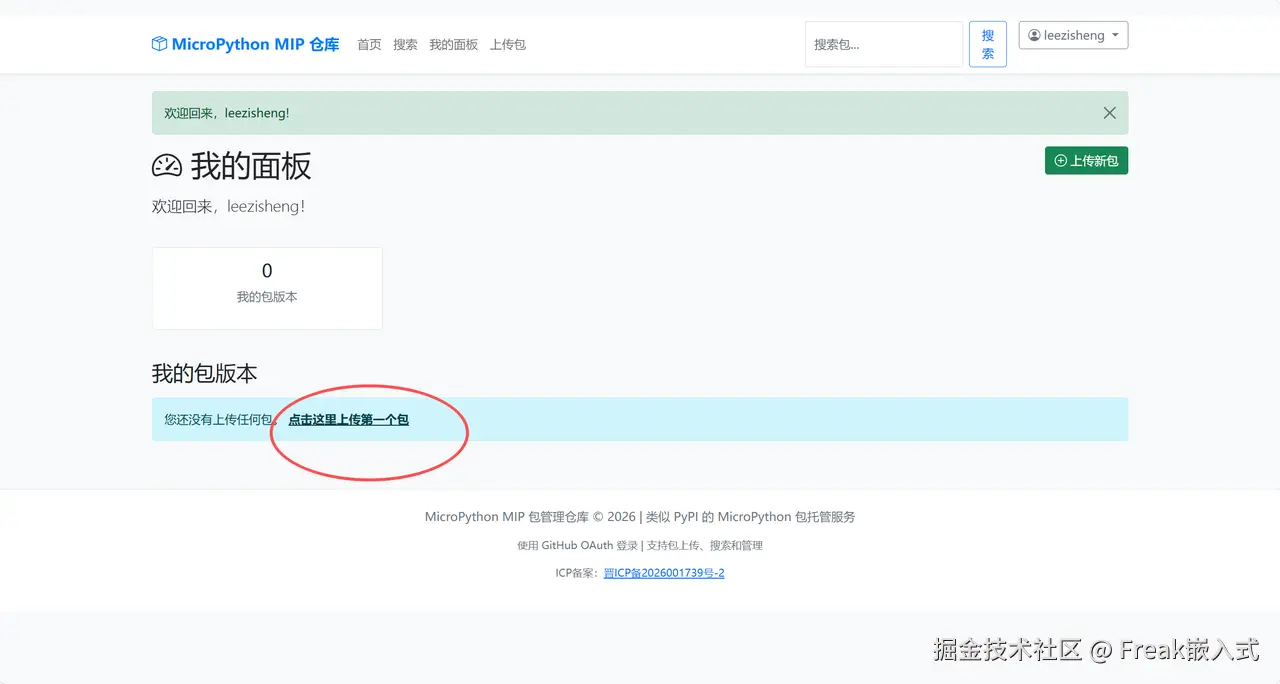Screen dimensions: 1280x684
Task: Focus the 搜索包 input field
Action: pyautogui.click(x=884, y=44)
